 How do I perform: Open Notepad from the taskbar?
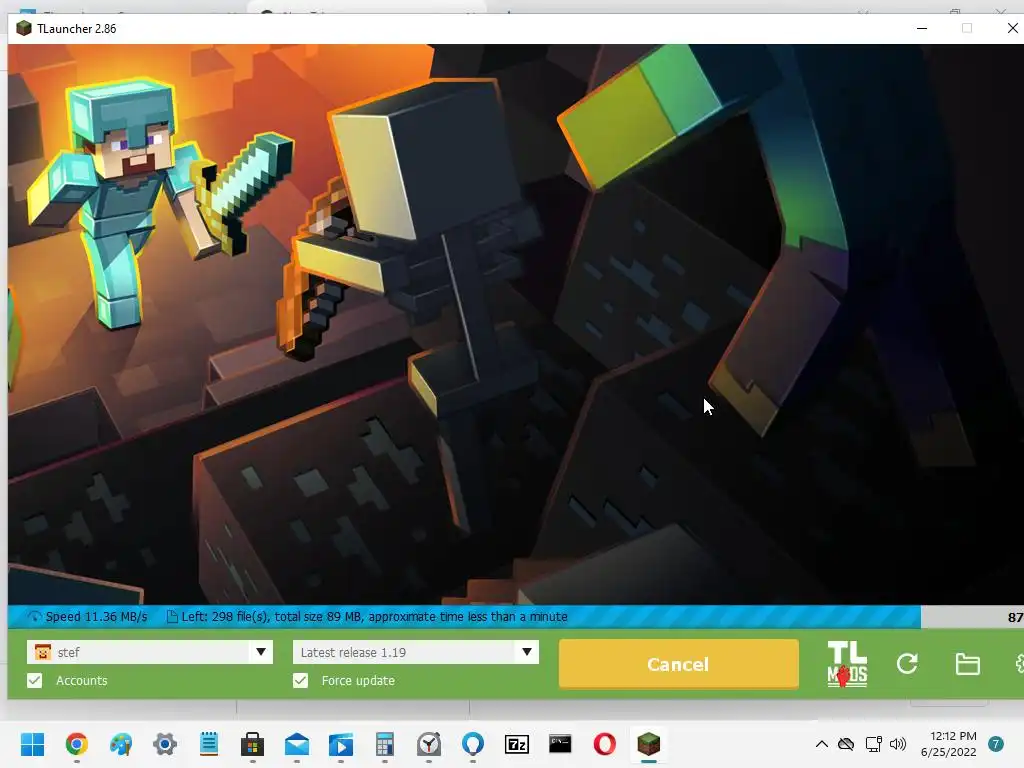[209, 744]
